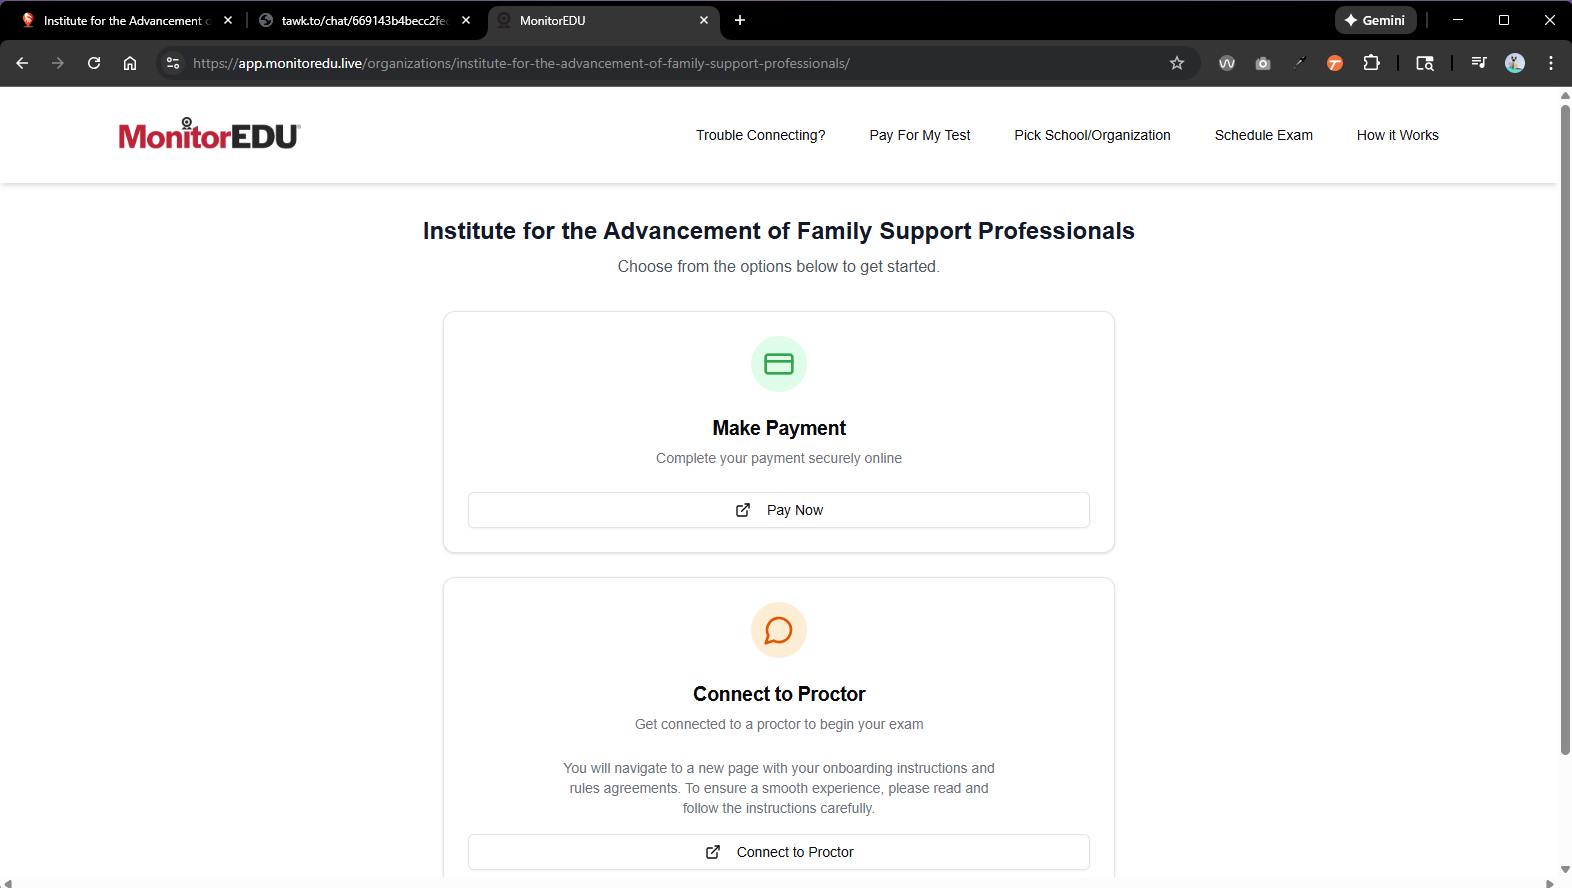Viewport: 1572px width, 888px height.
Task: Open the Gemini button
Action: tap(1375, 20)
